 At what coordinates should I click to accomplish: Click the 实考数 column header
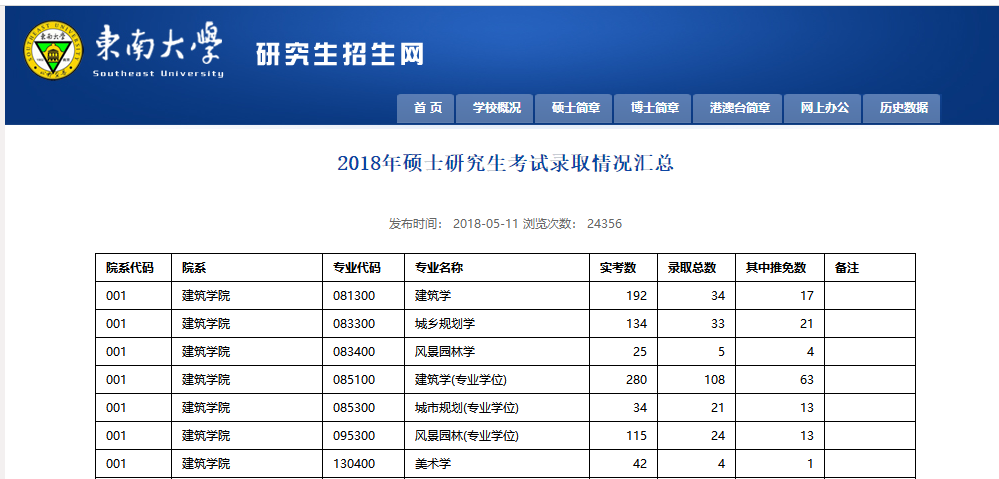point(618,268)
